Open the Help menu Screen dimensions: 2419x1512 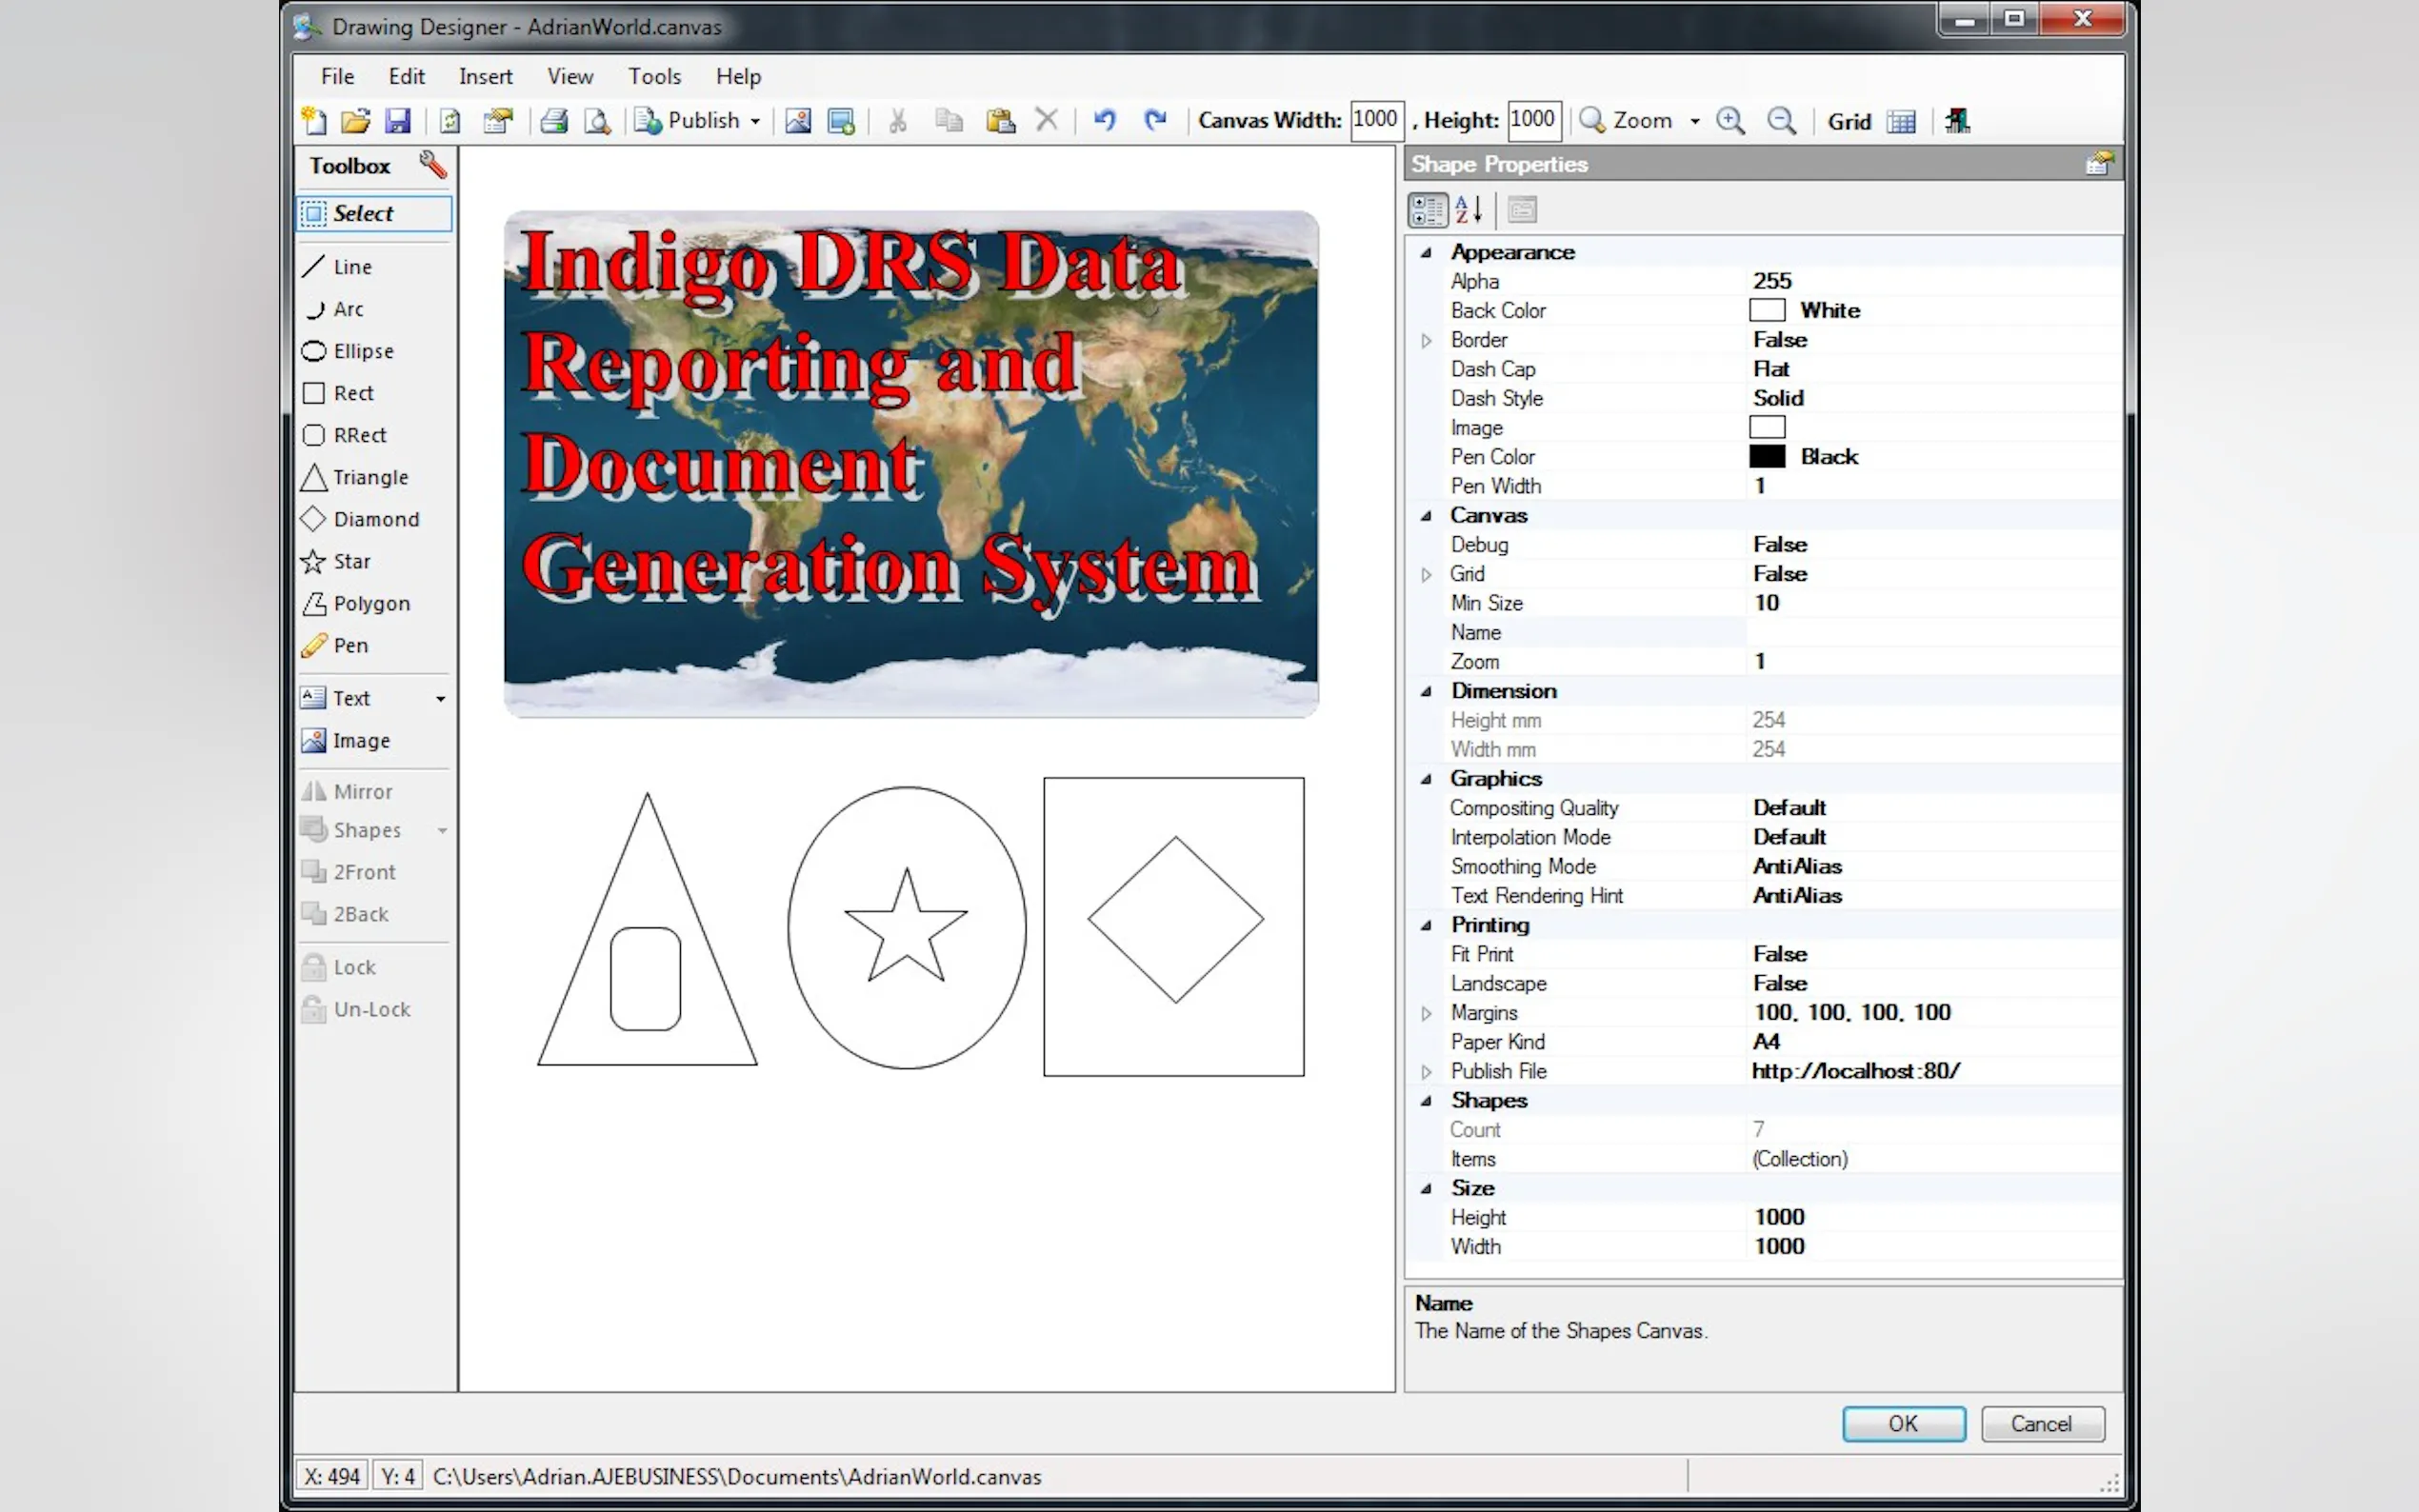(738, 76)
